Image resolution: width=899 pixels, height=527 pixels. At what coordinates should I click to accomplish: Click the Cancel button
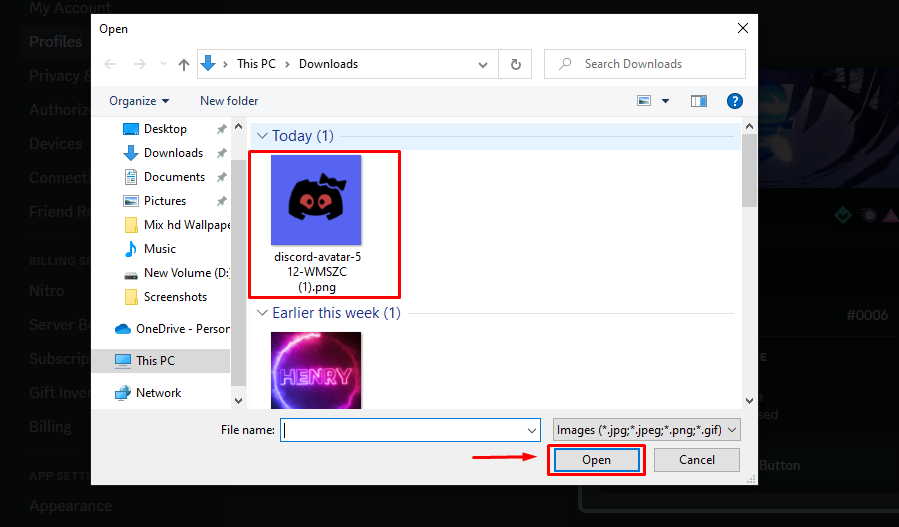(697, 460)
